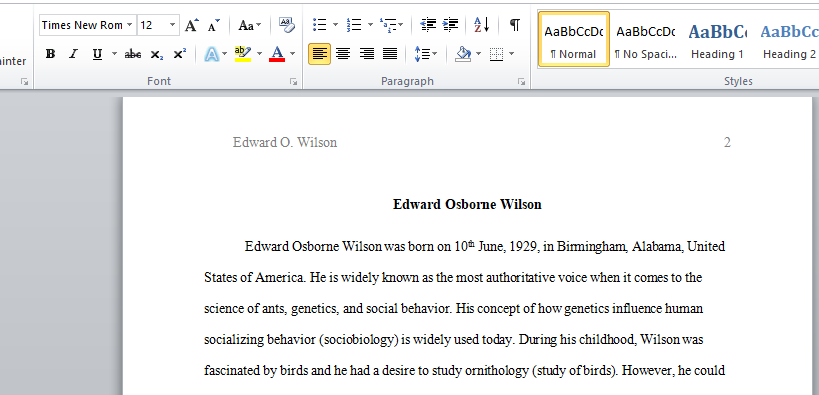Click the word Birmingham in the paragraph
The image size is (819, 395).
pos(592,246)
